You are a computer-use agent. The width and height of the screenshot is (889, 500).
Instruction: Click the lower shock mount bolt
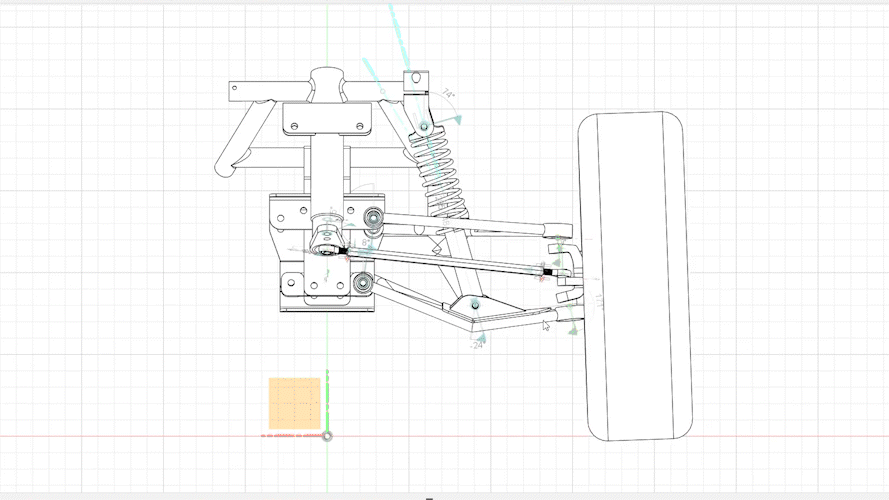[476, 303]
